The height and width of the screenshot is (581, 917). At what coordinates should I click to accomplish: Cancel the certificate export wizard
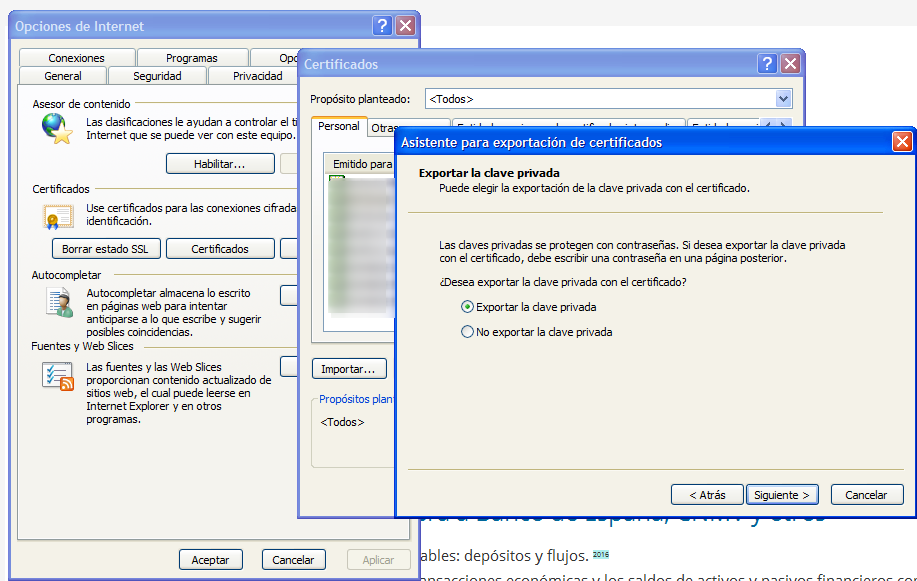tap(867, 494)
